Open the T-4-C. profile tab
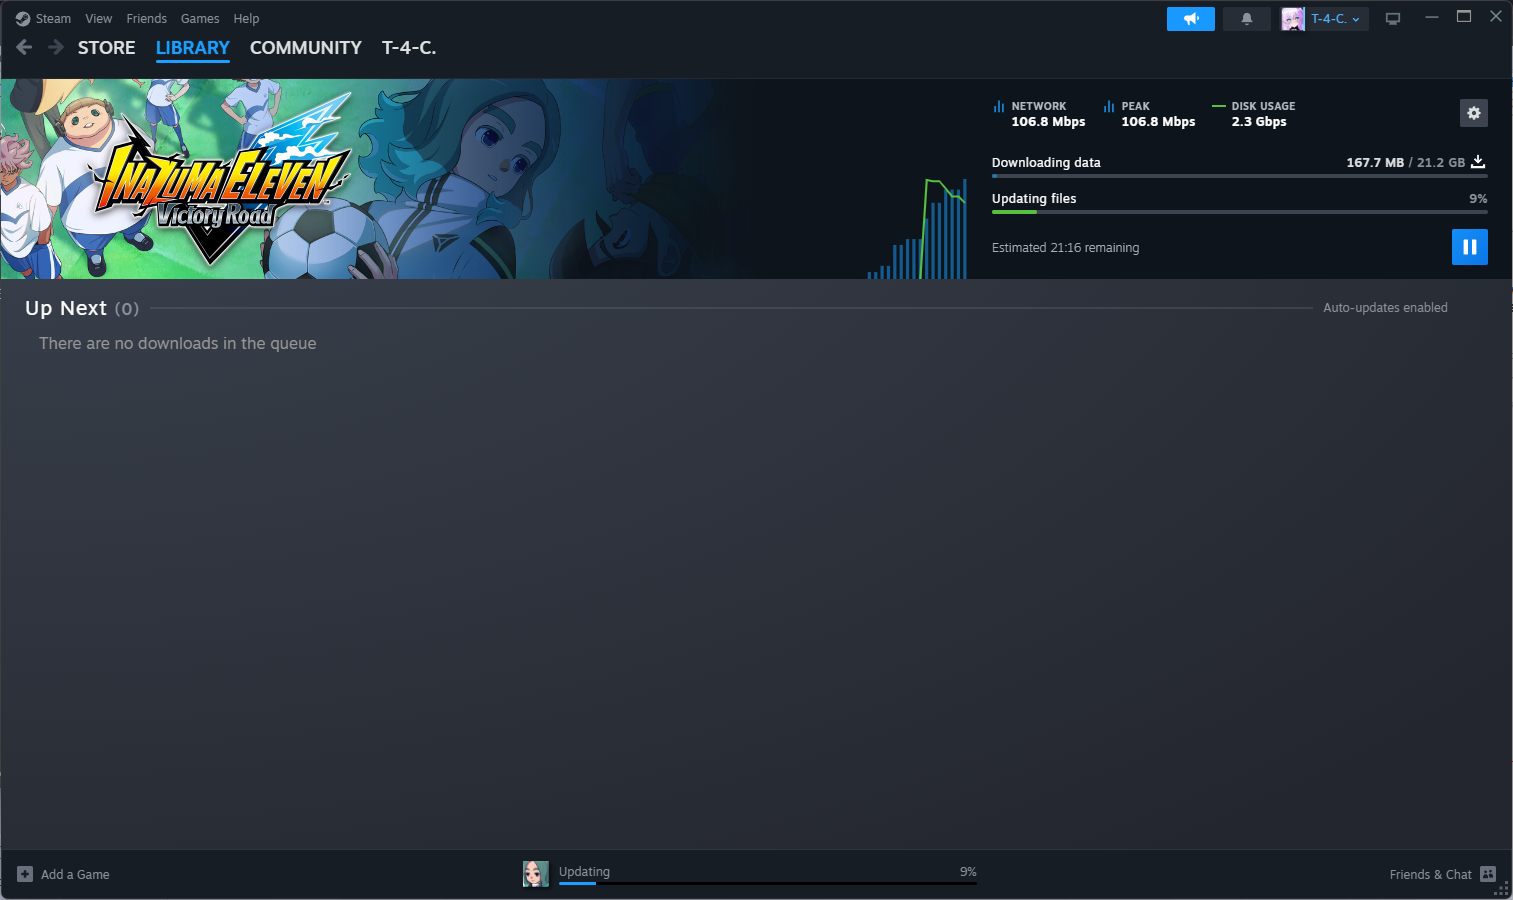1513x900 pixels. pos(409,48)
